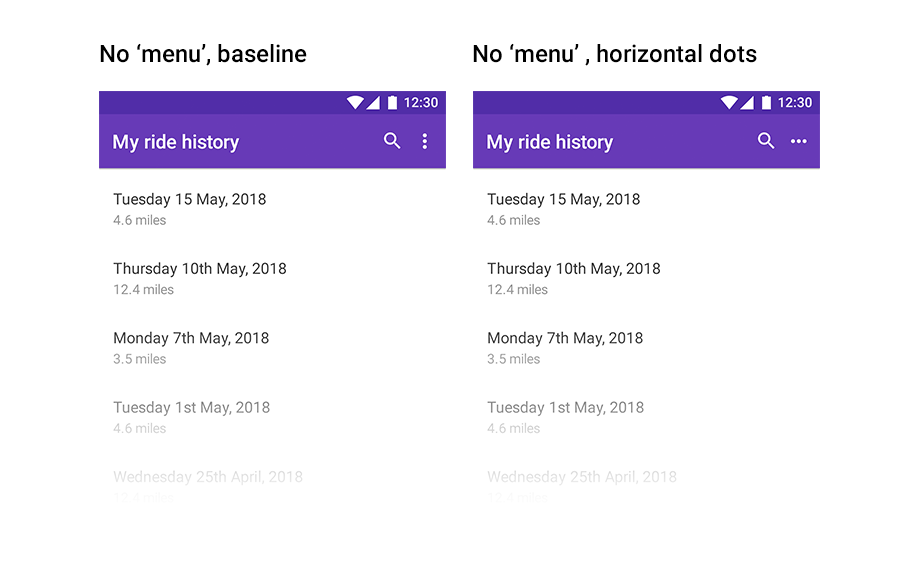Viewport: 918px width, 570px height.
Task: Tap search icon in baseline mockup
Action: click(x=392, y=140)
